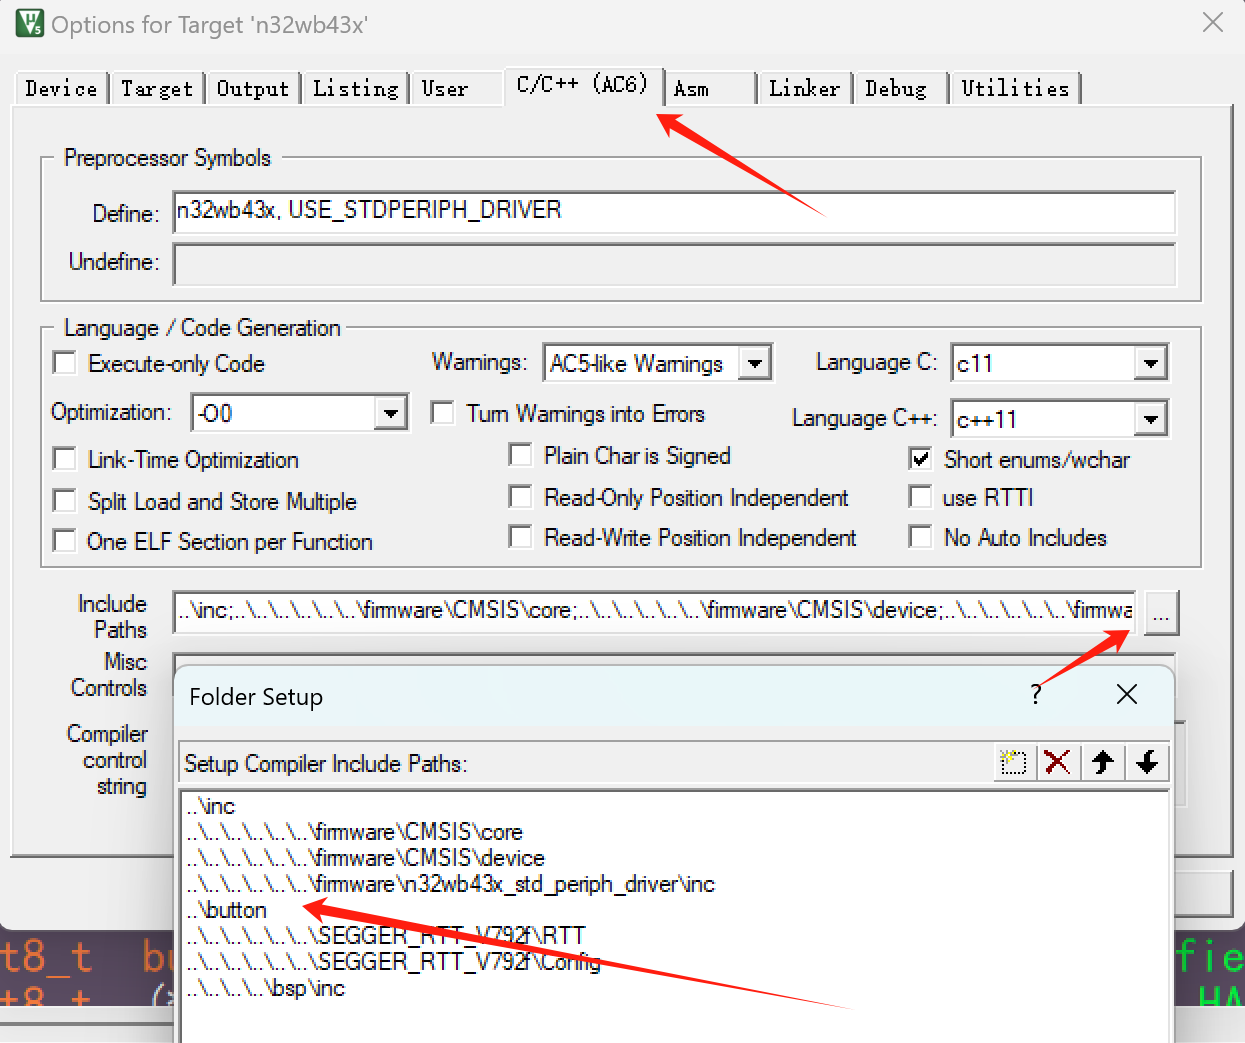Uncheck Short enums/wchar option
Image resolution: width=1245 pixels, height=1043 pixels.
[920, 459]
